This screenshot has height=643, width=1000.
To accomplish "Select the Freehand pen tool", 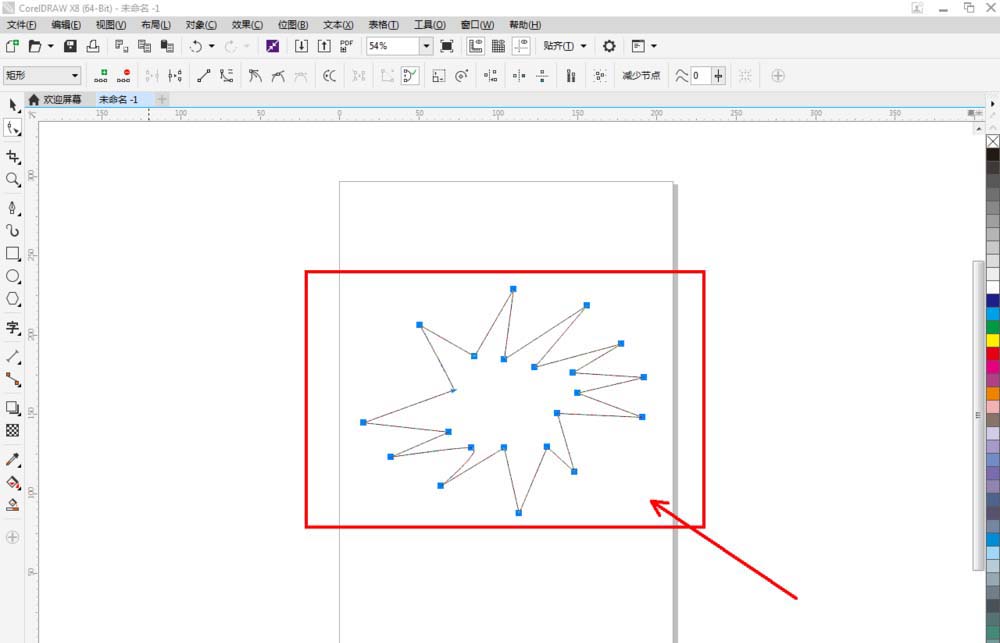I will (x=13, y=208).
